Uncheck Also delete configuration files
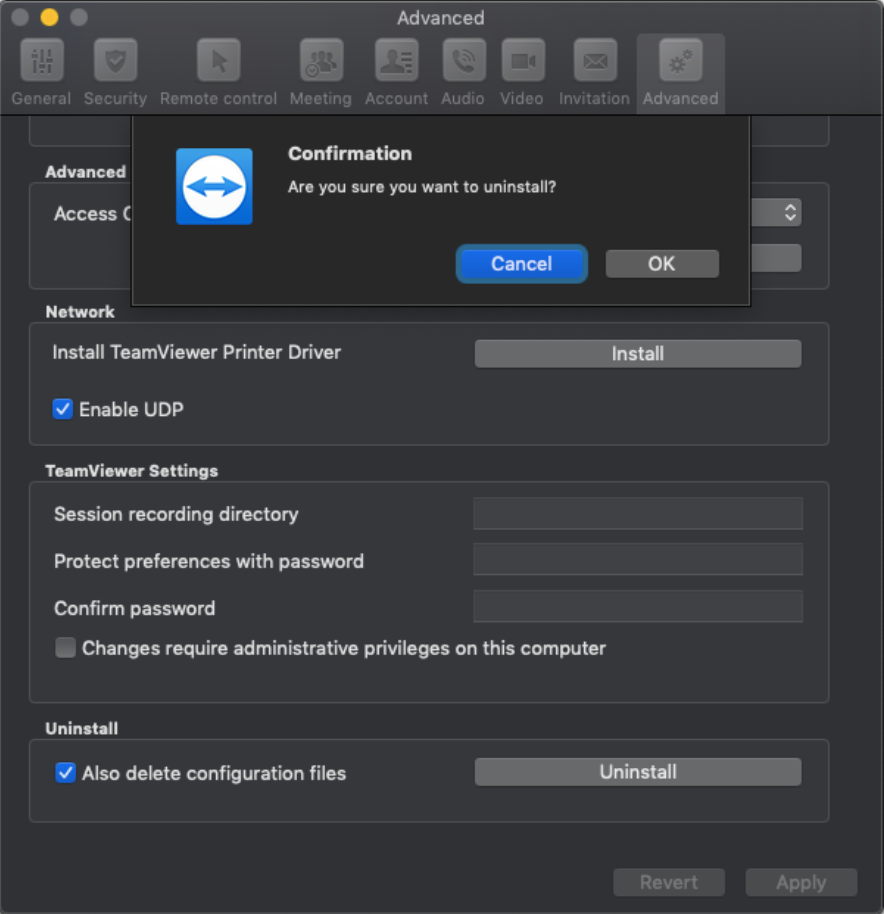Viewport: 884px width, 914px height. (x=65, y=773)
